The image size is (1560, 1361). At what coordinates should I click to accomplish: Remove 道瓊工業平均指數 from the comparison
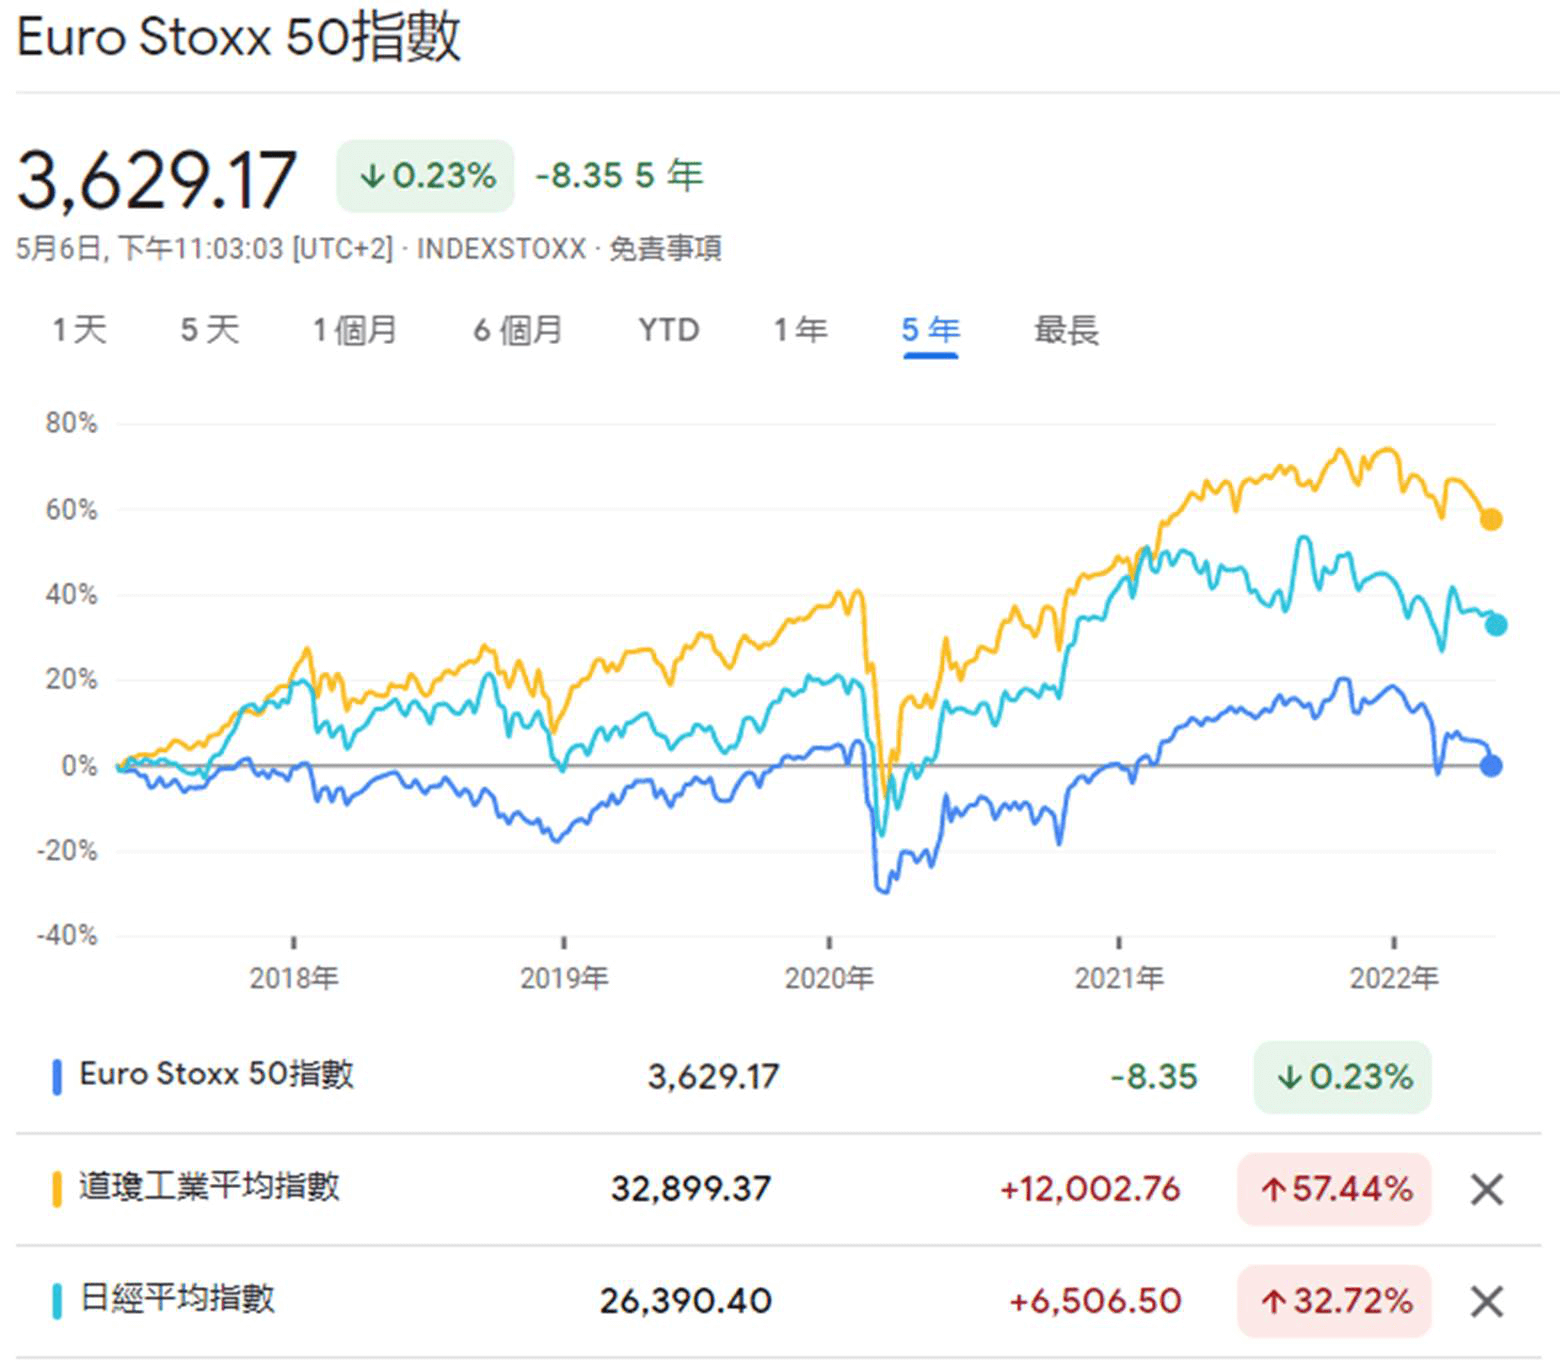(1487, 1190)
